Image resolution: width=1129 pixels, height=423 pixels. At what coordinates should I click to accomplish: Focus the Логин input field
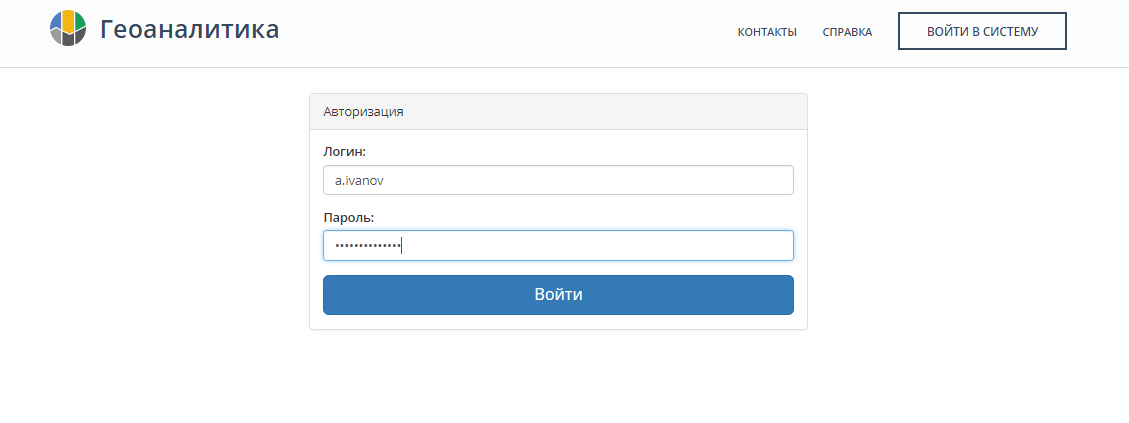(x=558, y=180)
